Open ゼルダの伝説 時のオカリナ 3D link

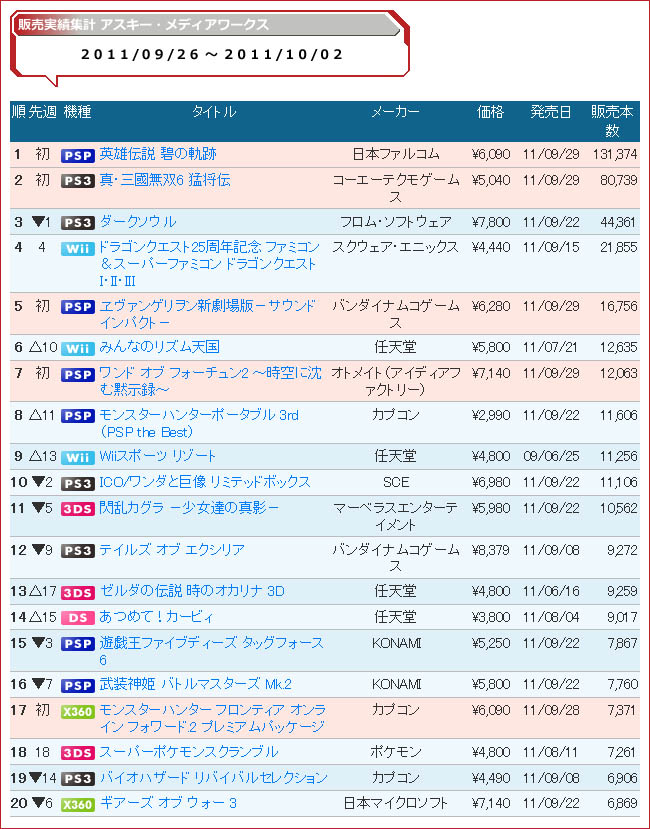tap(192, 591)
